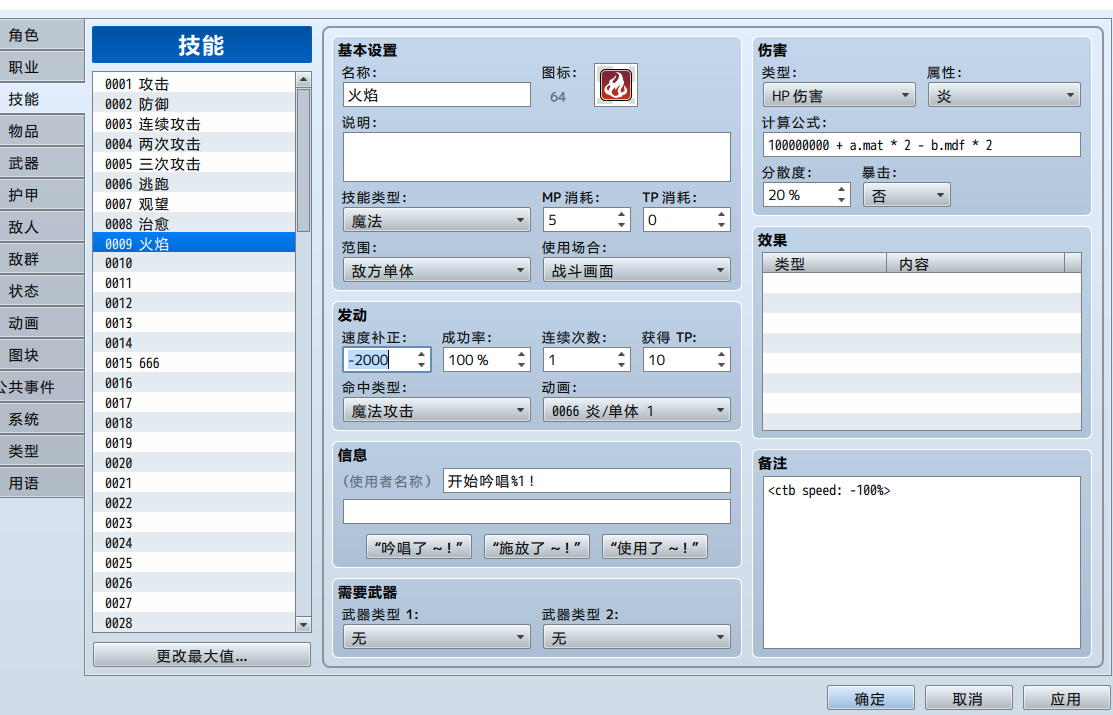
Task: Increase 分散度 with the up arrow
Action: point(841,189)
